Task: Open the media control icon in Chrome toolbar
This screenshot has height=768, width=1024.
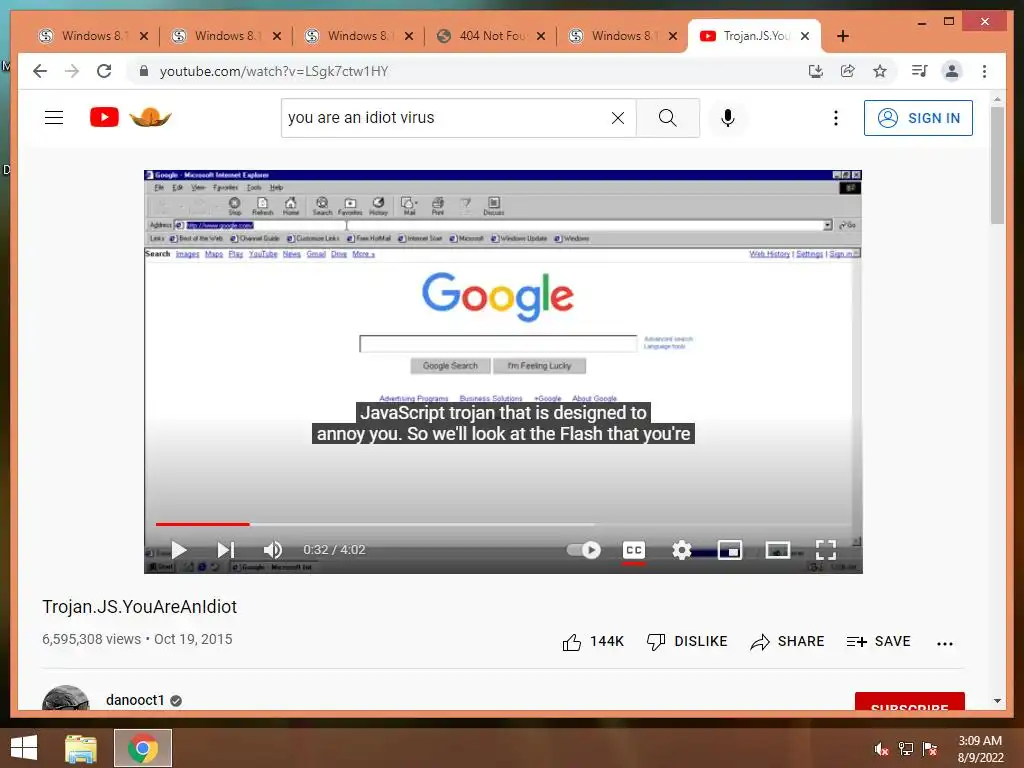Action: (920, 71)
